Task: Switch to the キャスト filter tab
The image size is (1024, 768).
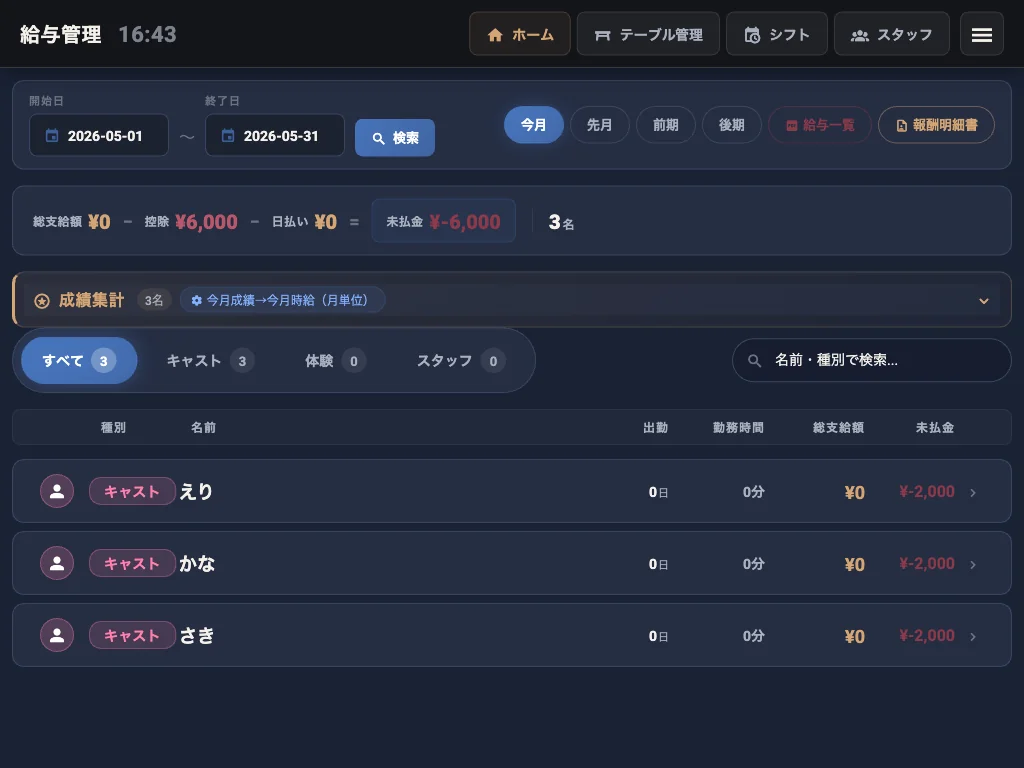Action: click(210, 360)
